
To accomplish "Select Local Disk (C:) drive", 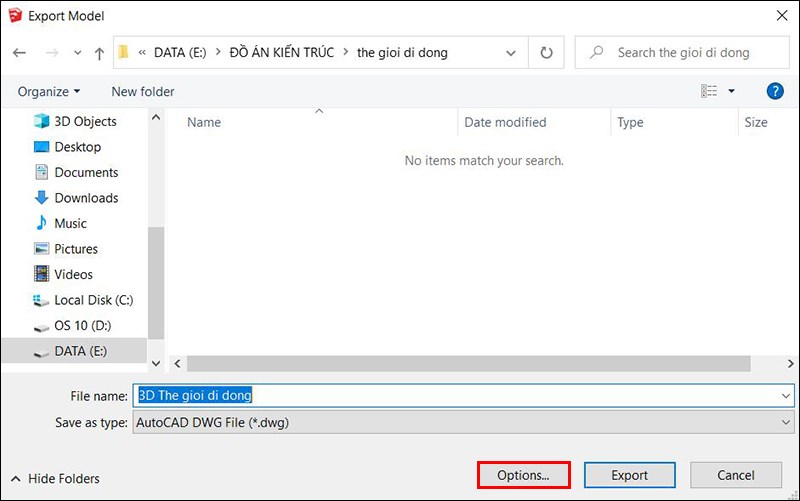I will point(93,300).
